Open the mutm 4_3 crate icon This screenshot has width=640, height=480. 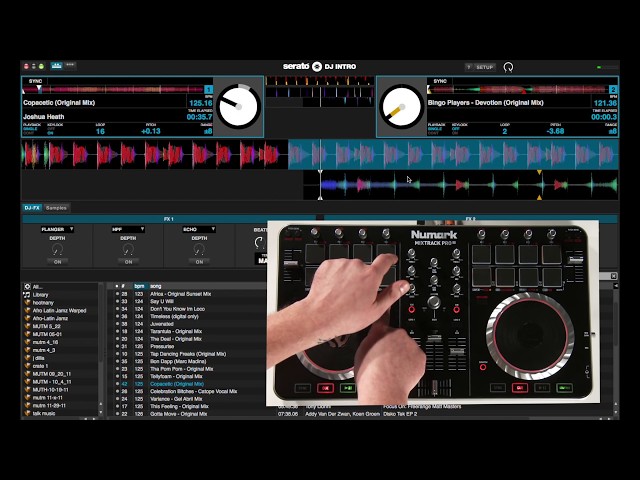tap(27, 350)
